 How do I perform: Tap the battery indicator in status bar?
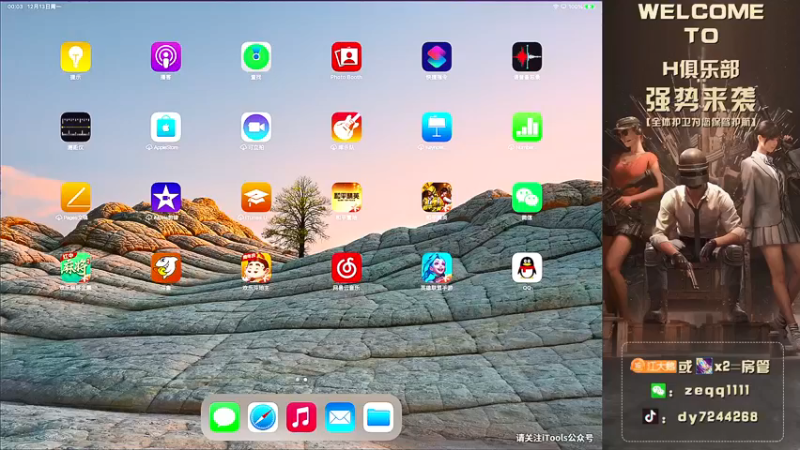[590, 7]
